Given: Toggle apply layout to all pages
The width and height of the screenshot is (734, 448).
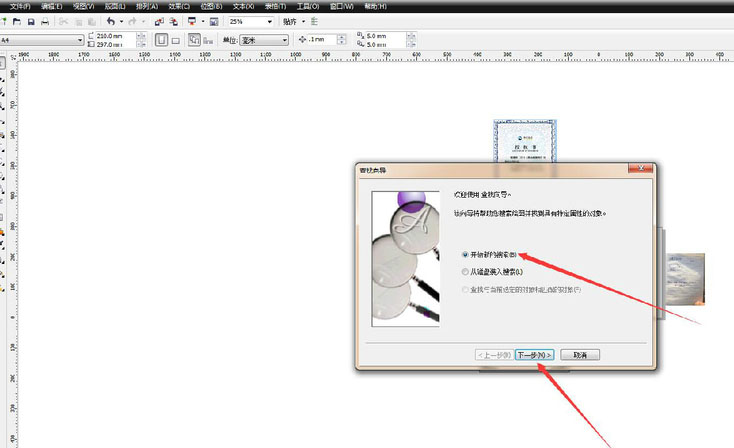Looking at the screenshot, I should 194,40.
